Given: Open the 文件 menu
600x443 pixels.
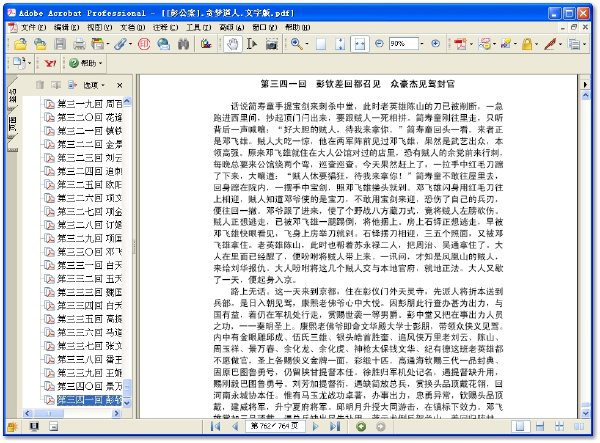Looking at the screenshot, I should click(33, 28).
